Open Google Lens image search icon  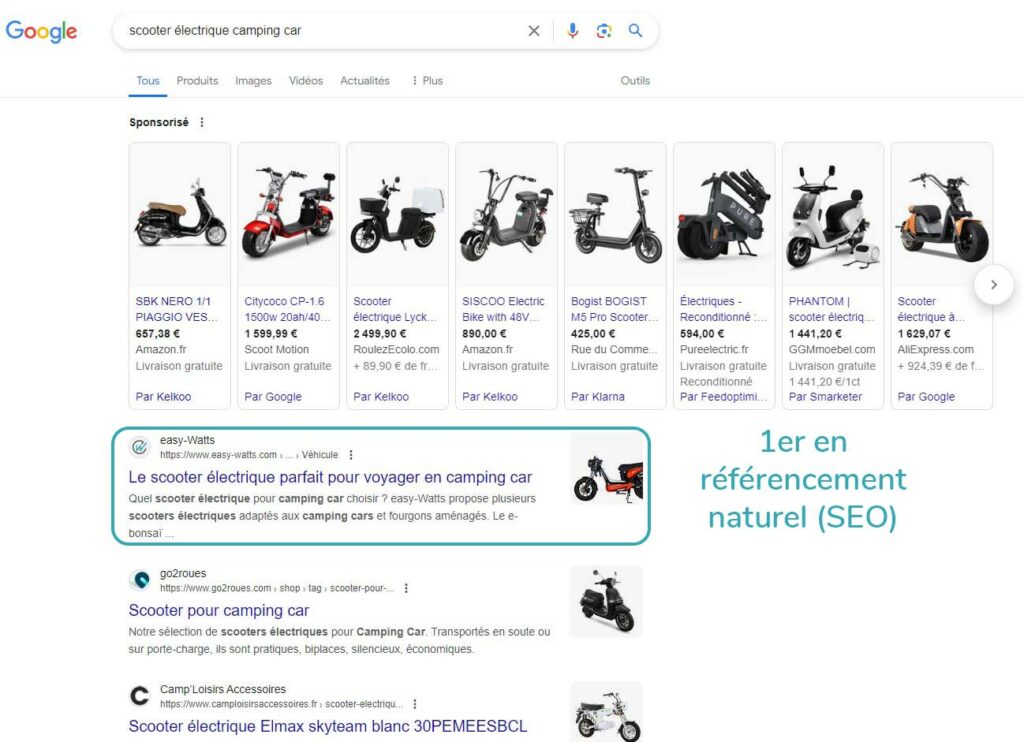(x=604, y=31)
